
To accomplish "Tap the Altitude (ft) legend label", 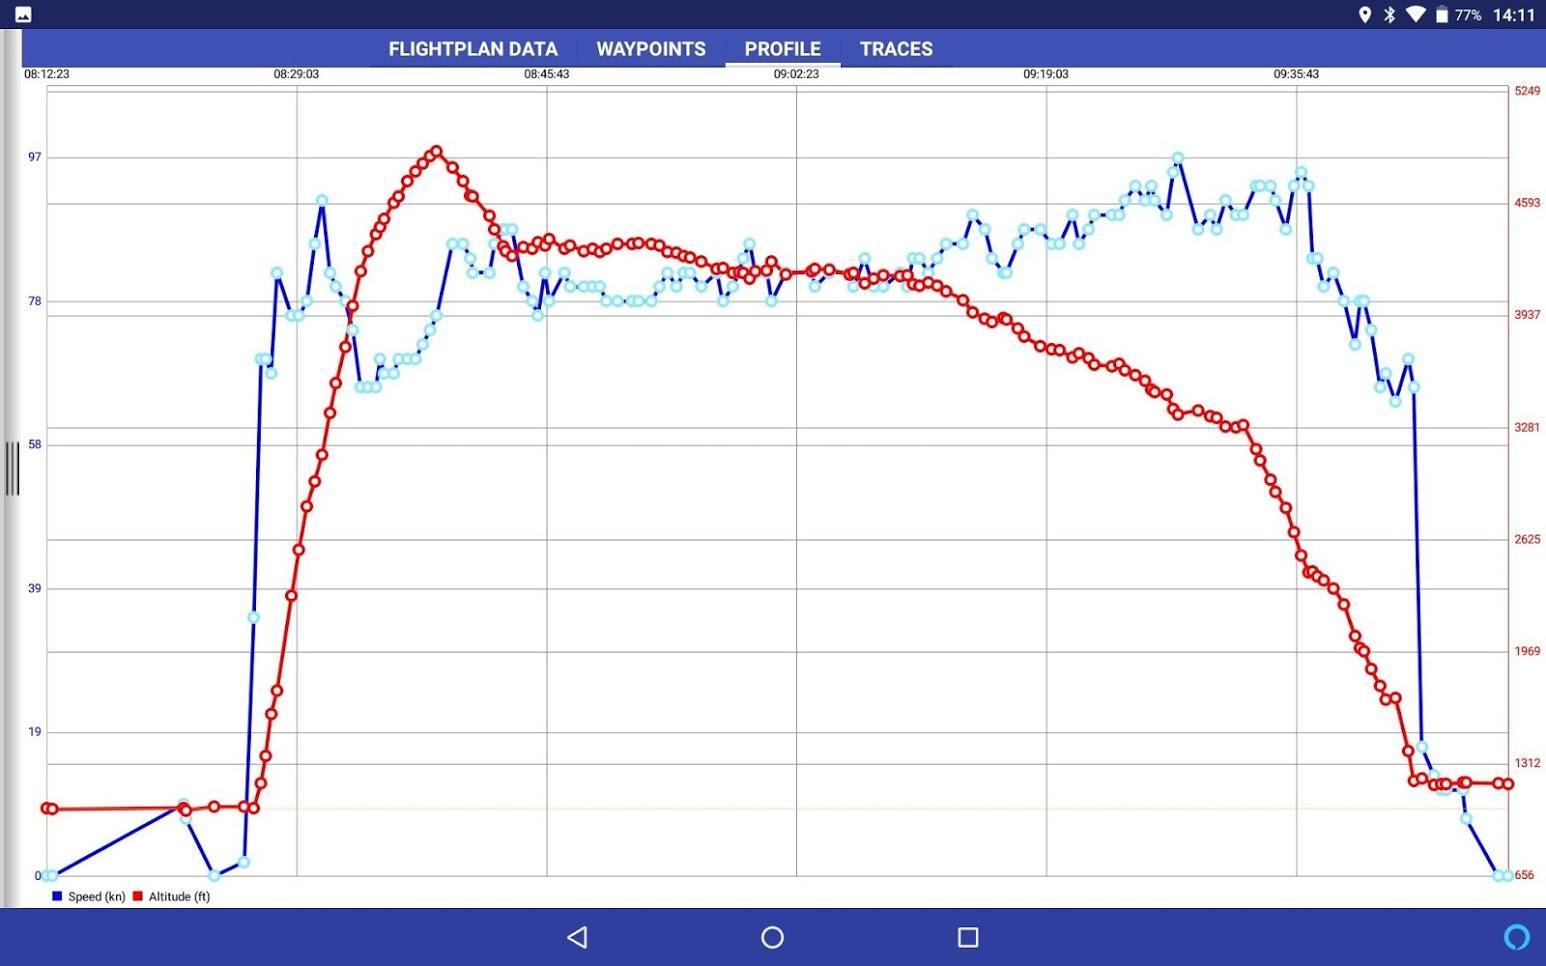I will pos(179,896).
